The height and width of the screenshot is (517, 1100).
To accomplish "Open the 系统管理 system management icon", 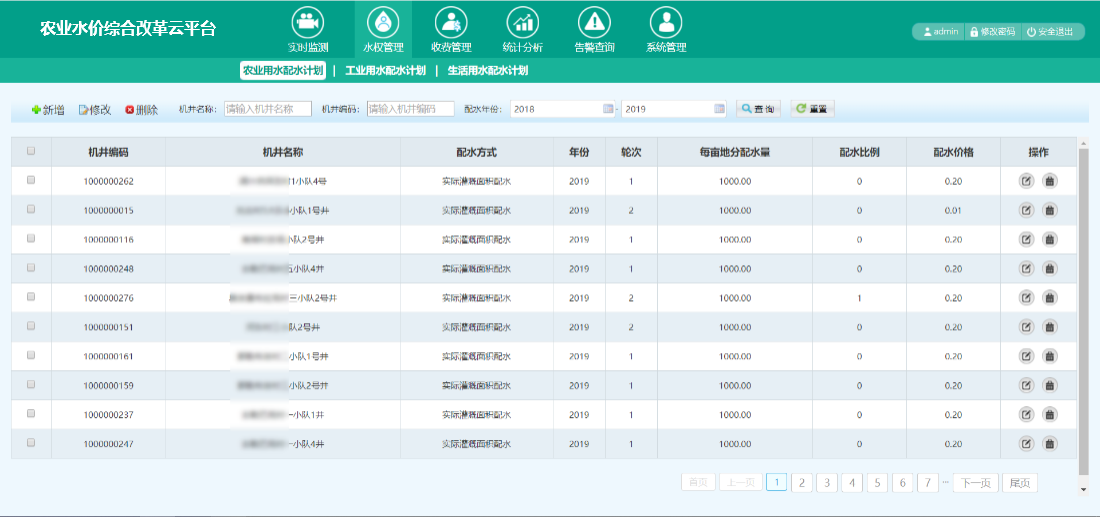I will pos(666,22).
